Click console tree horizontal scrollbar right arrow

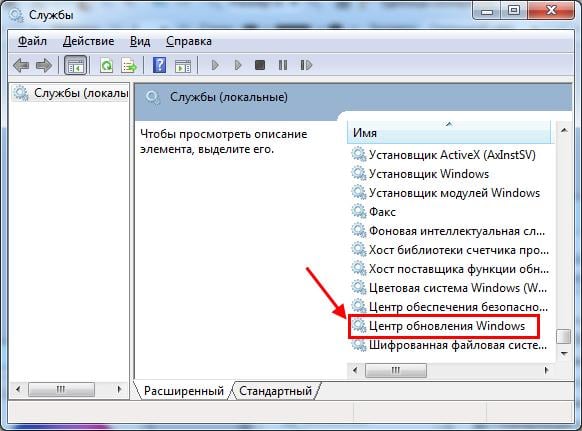pos(119,389)
